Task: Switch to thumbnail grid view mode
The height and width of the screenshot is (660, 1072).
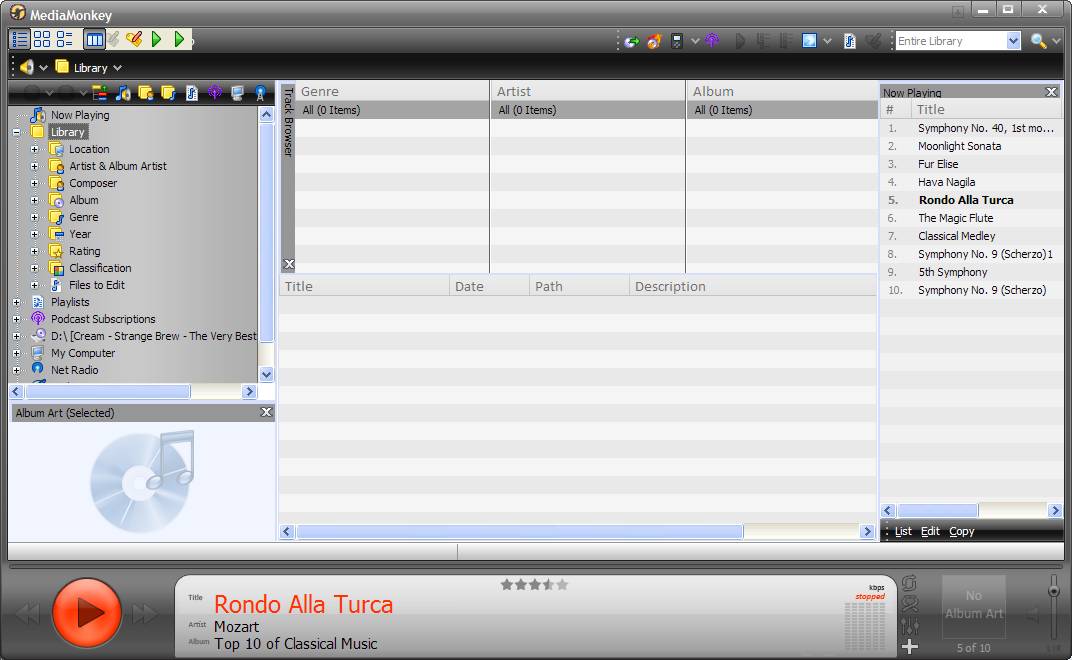Action: click(42, 39)
